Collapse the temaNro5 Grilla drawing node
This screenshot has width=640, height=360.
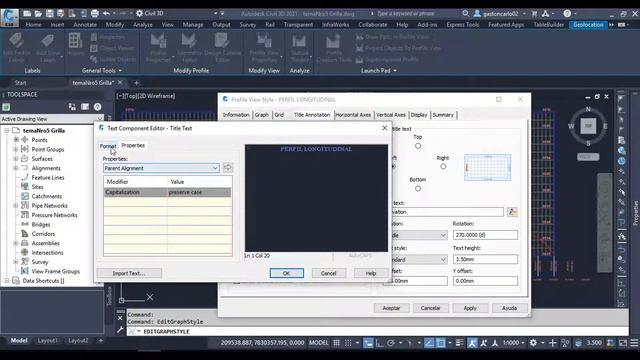7,131
